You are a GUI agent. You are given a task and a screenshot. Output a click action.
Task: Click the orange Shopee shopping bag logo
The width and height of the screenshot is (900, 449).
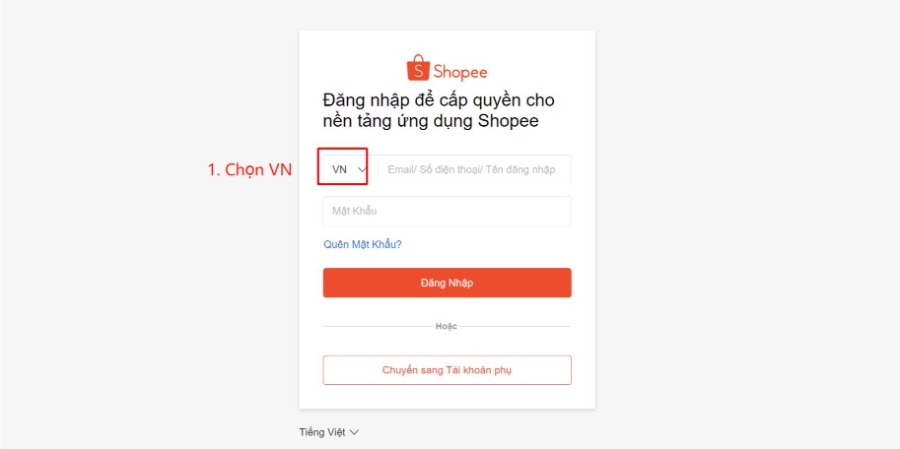(418, 68)
